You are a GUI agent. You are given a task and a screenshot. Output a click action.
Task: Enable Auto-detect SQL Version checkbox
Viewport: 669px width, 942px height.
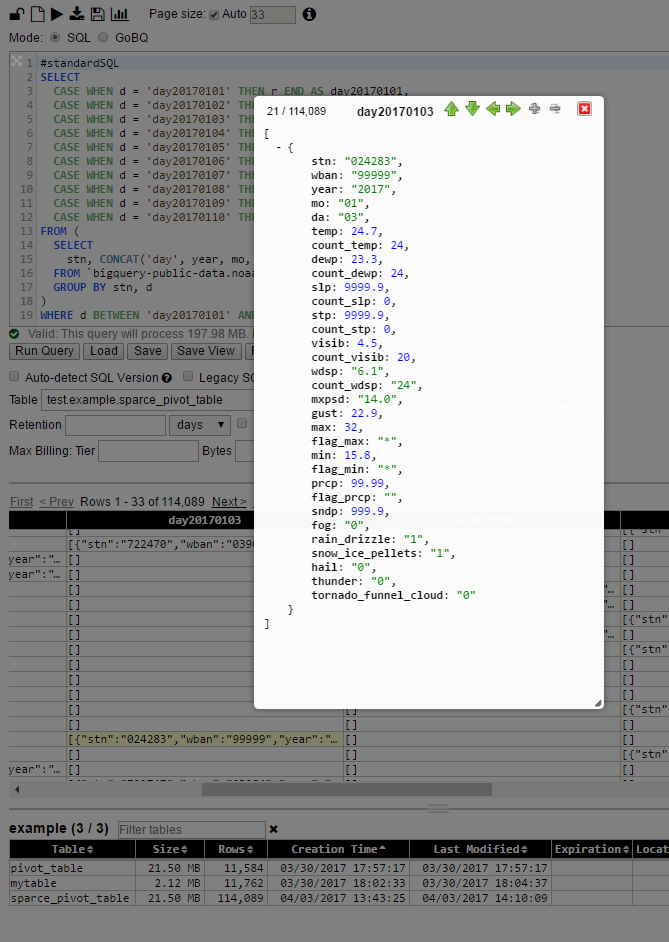(x=14, y=376)
